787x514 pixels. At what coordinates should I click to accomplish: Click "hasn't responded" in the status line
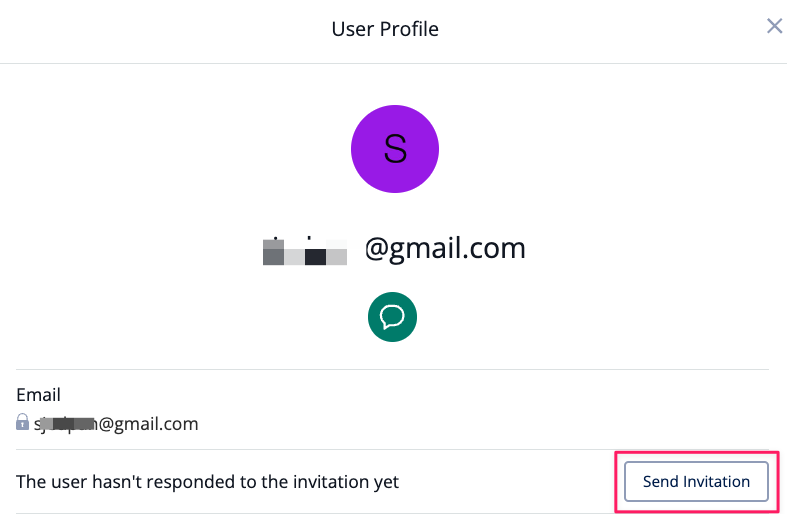147,482
